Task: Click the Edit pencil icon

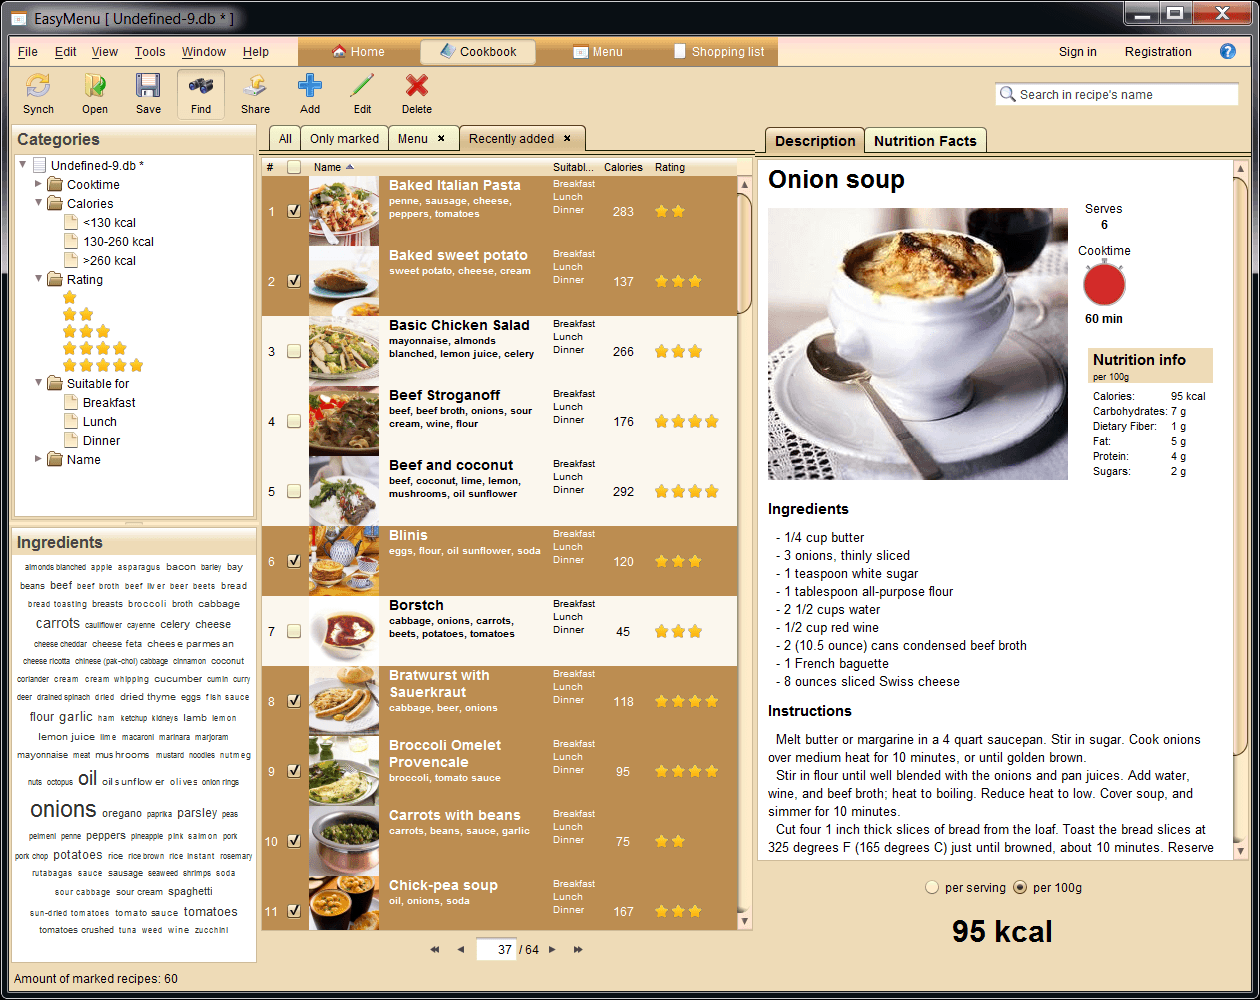Action: point(362,87)
